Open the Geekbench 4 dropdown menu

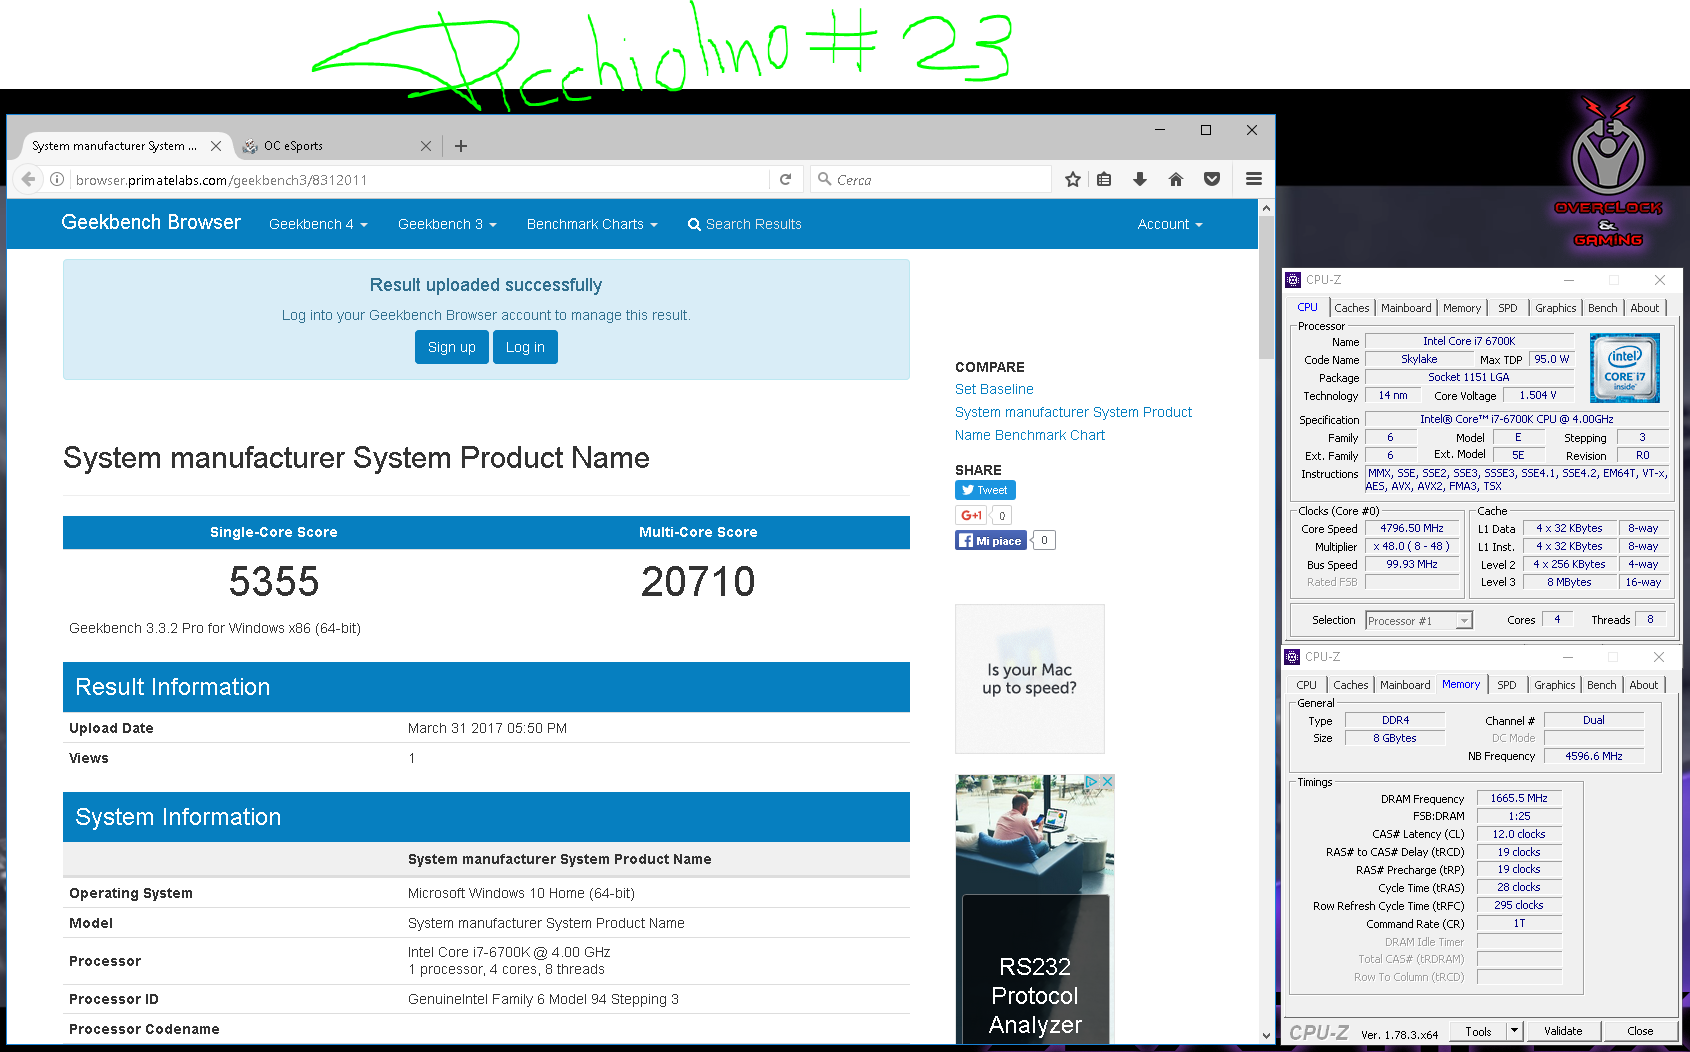pos(318,224)
